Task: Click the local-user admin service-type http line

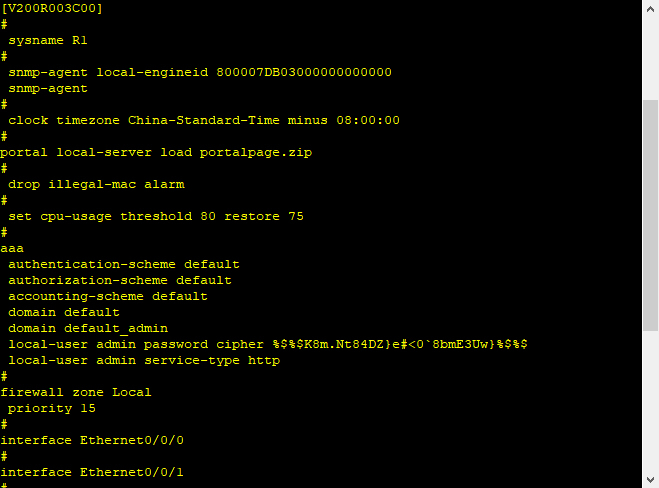Action: pos(144,360)
